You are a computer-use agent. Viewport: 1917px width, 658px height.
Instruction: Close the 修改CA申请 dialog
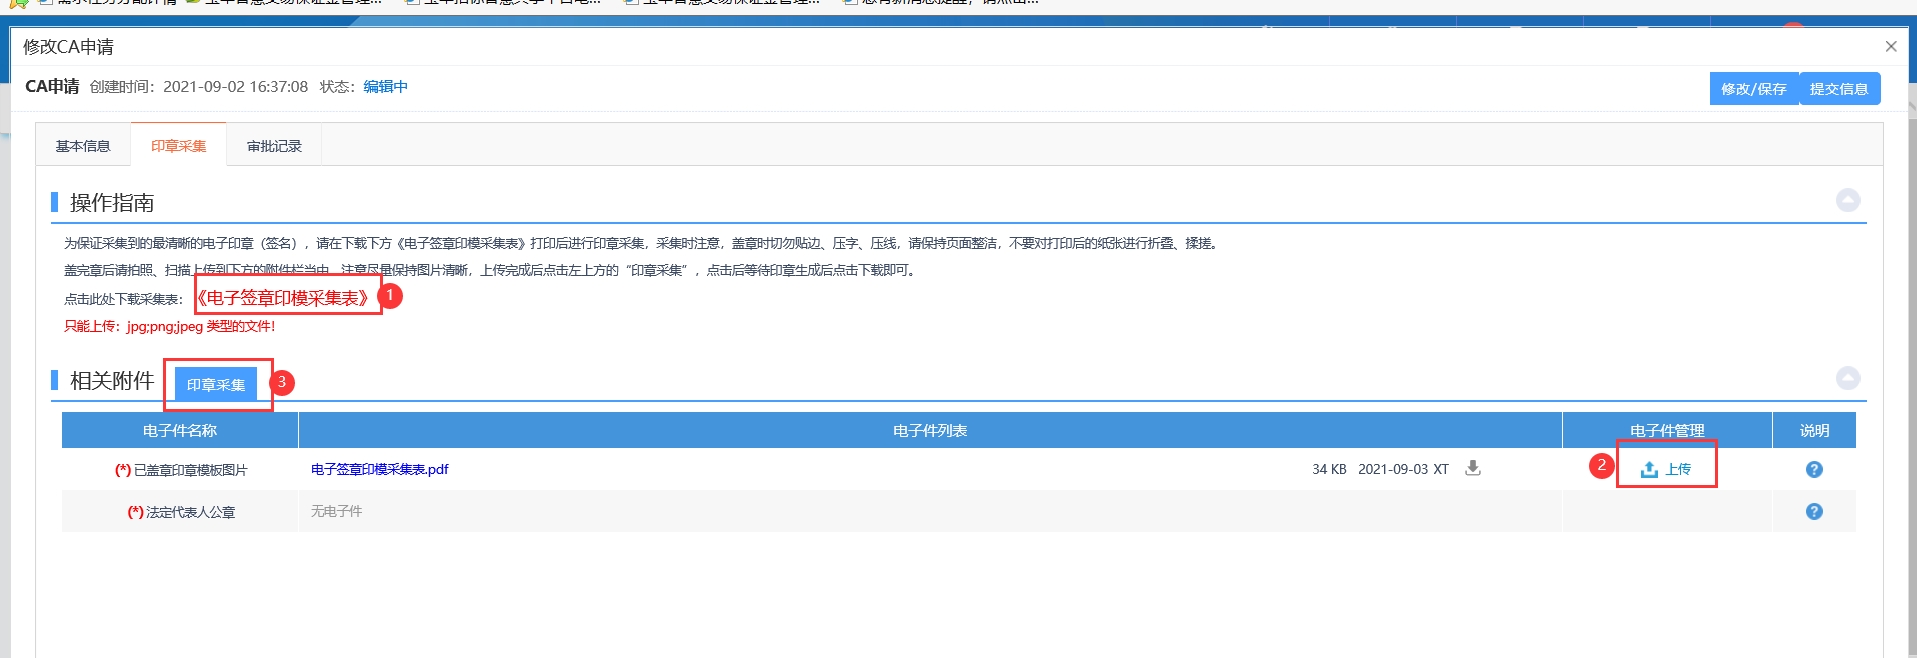(x=1890, y=47)
